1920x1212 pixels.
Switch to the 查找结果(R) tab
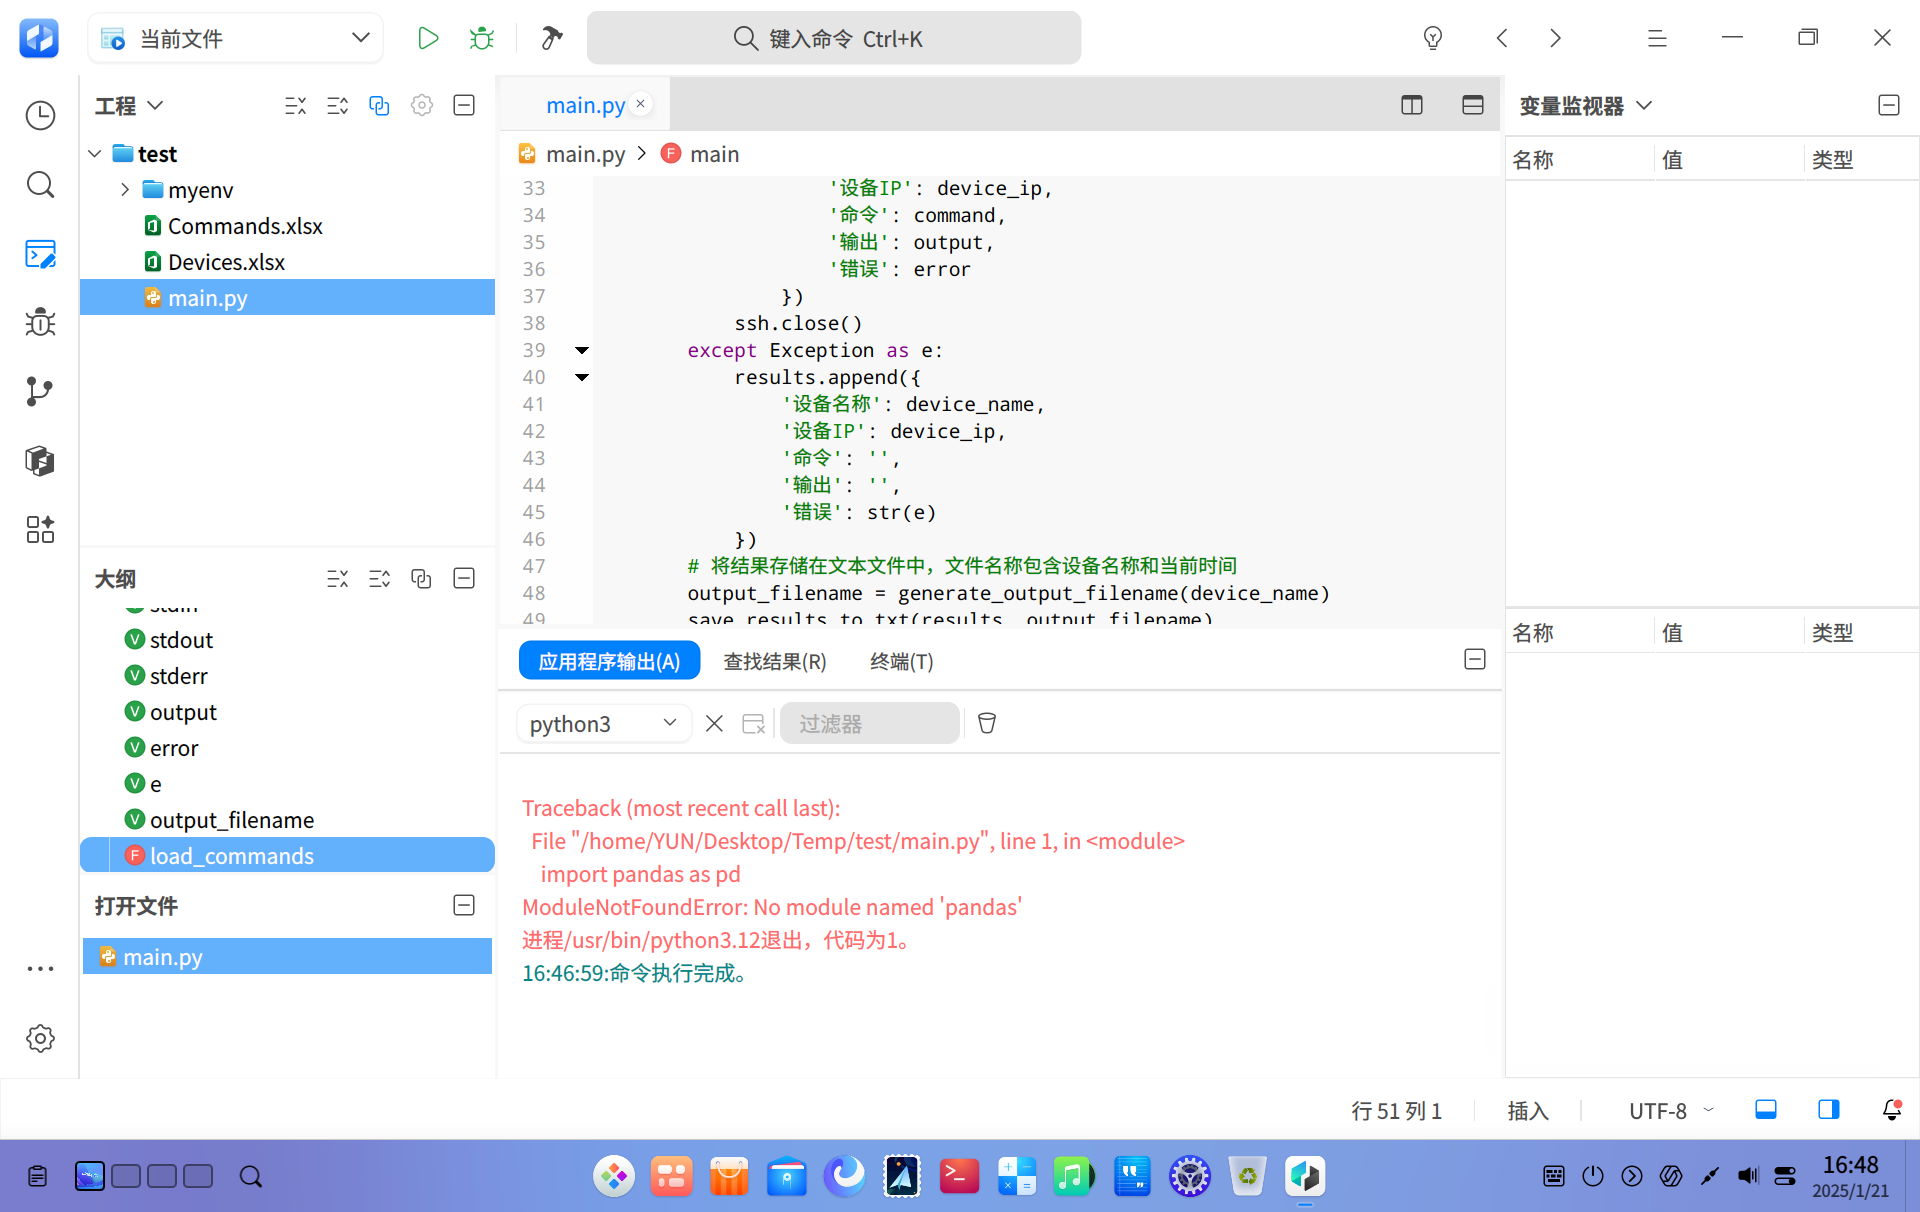(775, 661)
